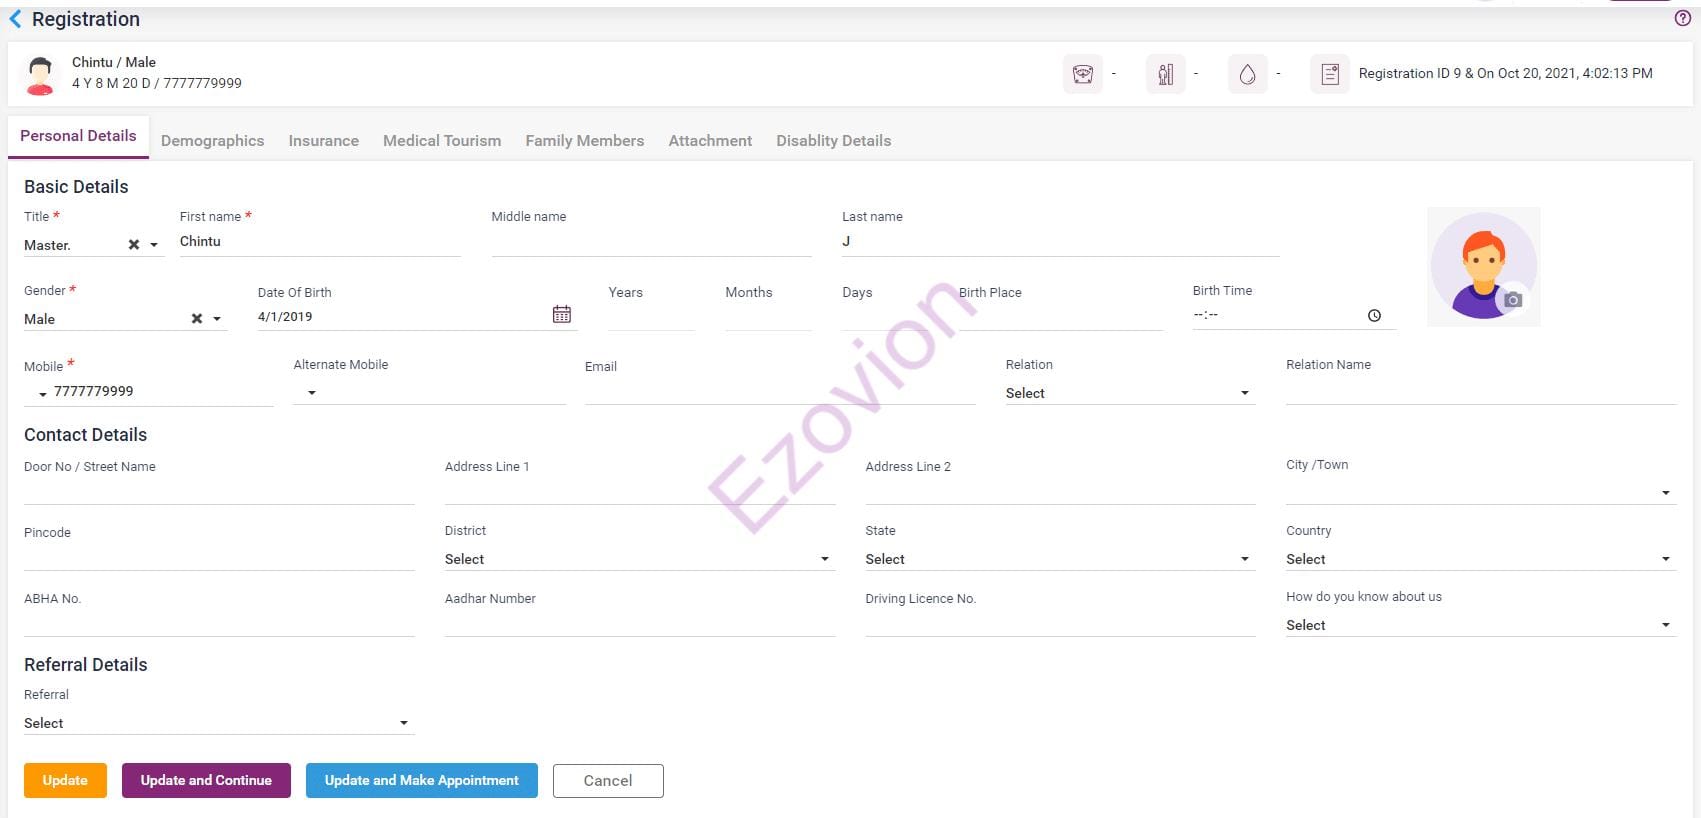Click the Email input field
The height and width of the screenshot is (818, 1701).
point(779,392)
